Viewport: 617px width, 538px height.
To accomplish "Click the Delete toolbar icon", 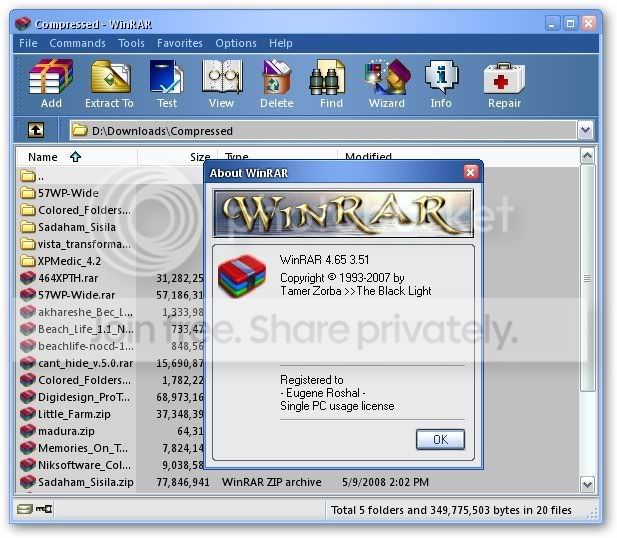I will 276,77.
